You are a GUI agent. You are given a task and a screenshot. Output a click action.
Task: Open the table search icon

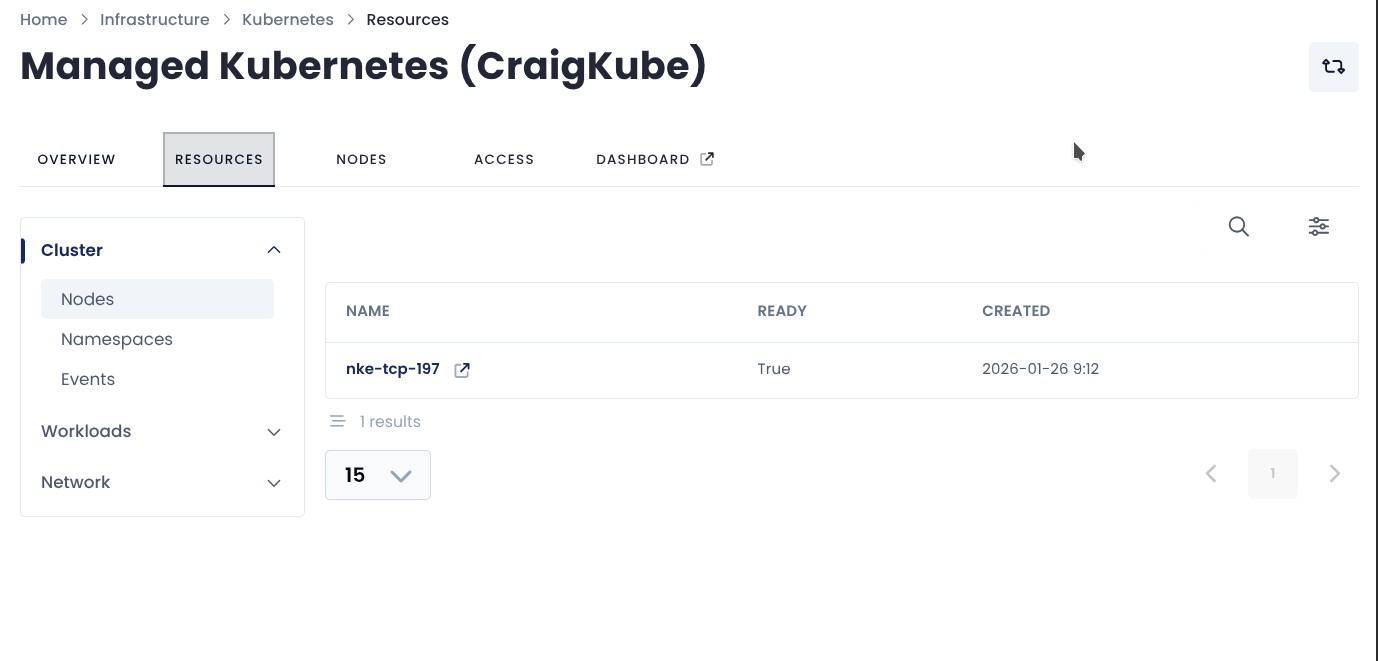tap(1238, 227)
